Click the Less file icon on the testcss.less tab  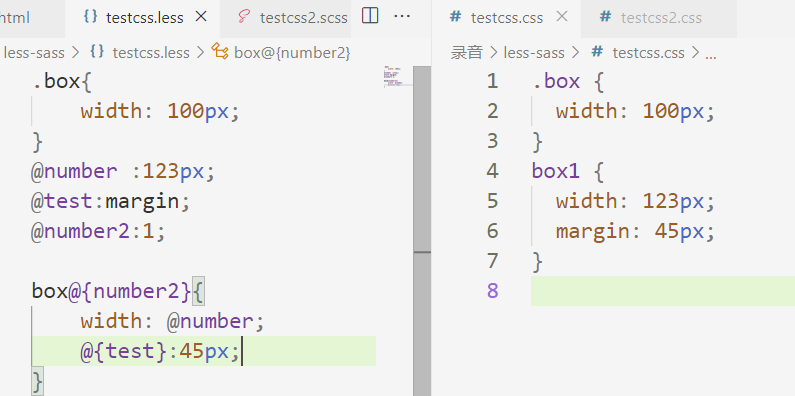pyautogui.click(x=90, y=17)
